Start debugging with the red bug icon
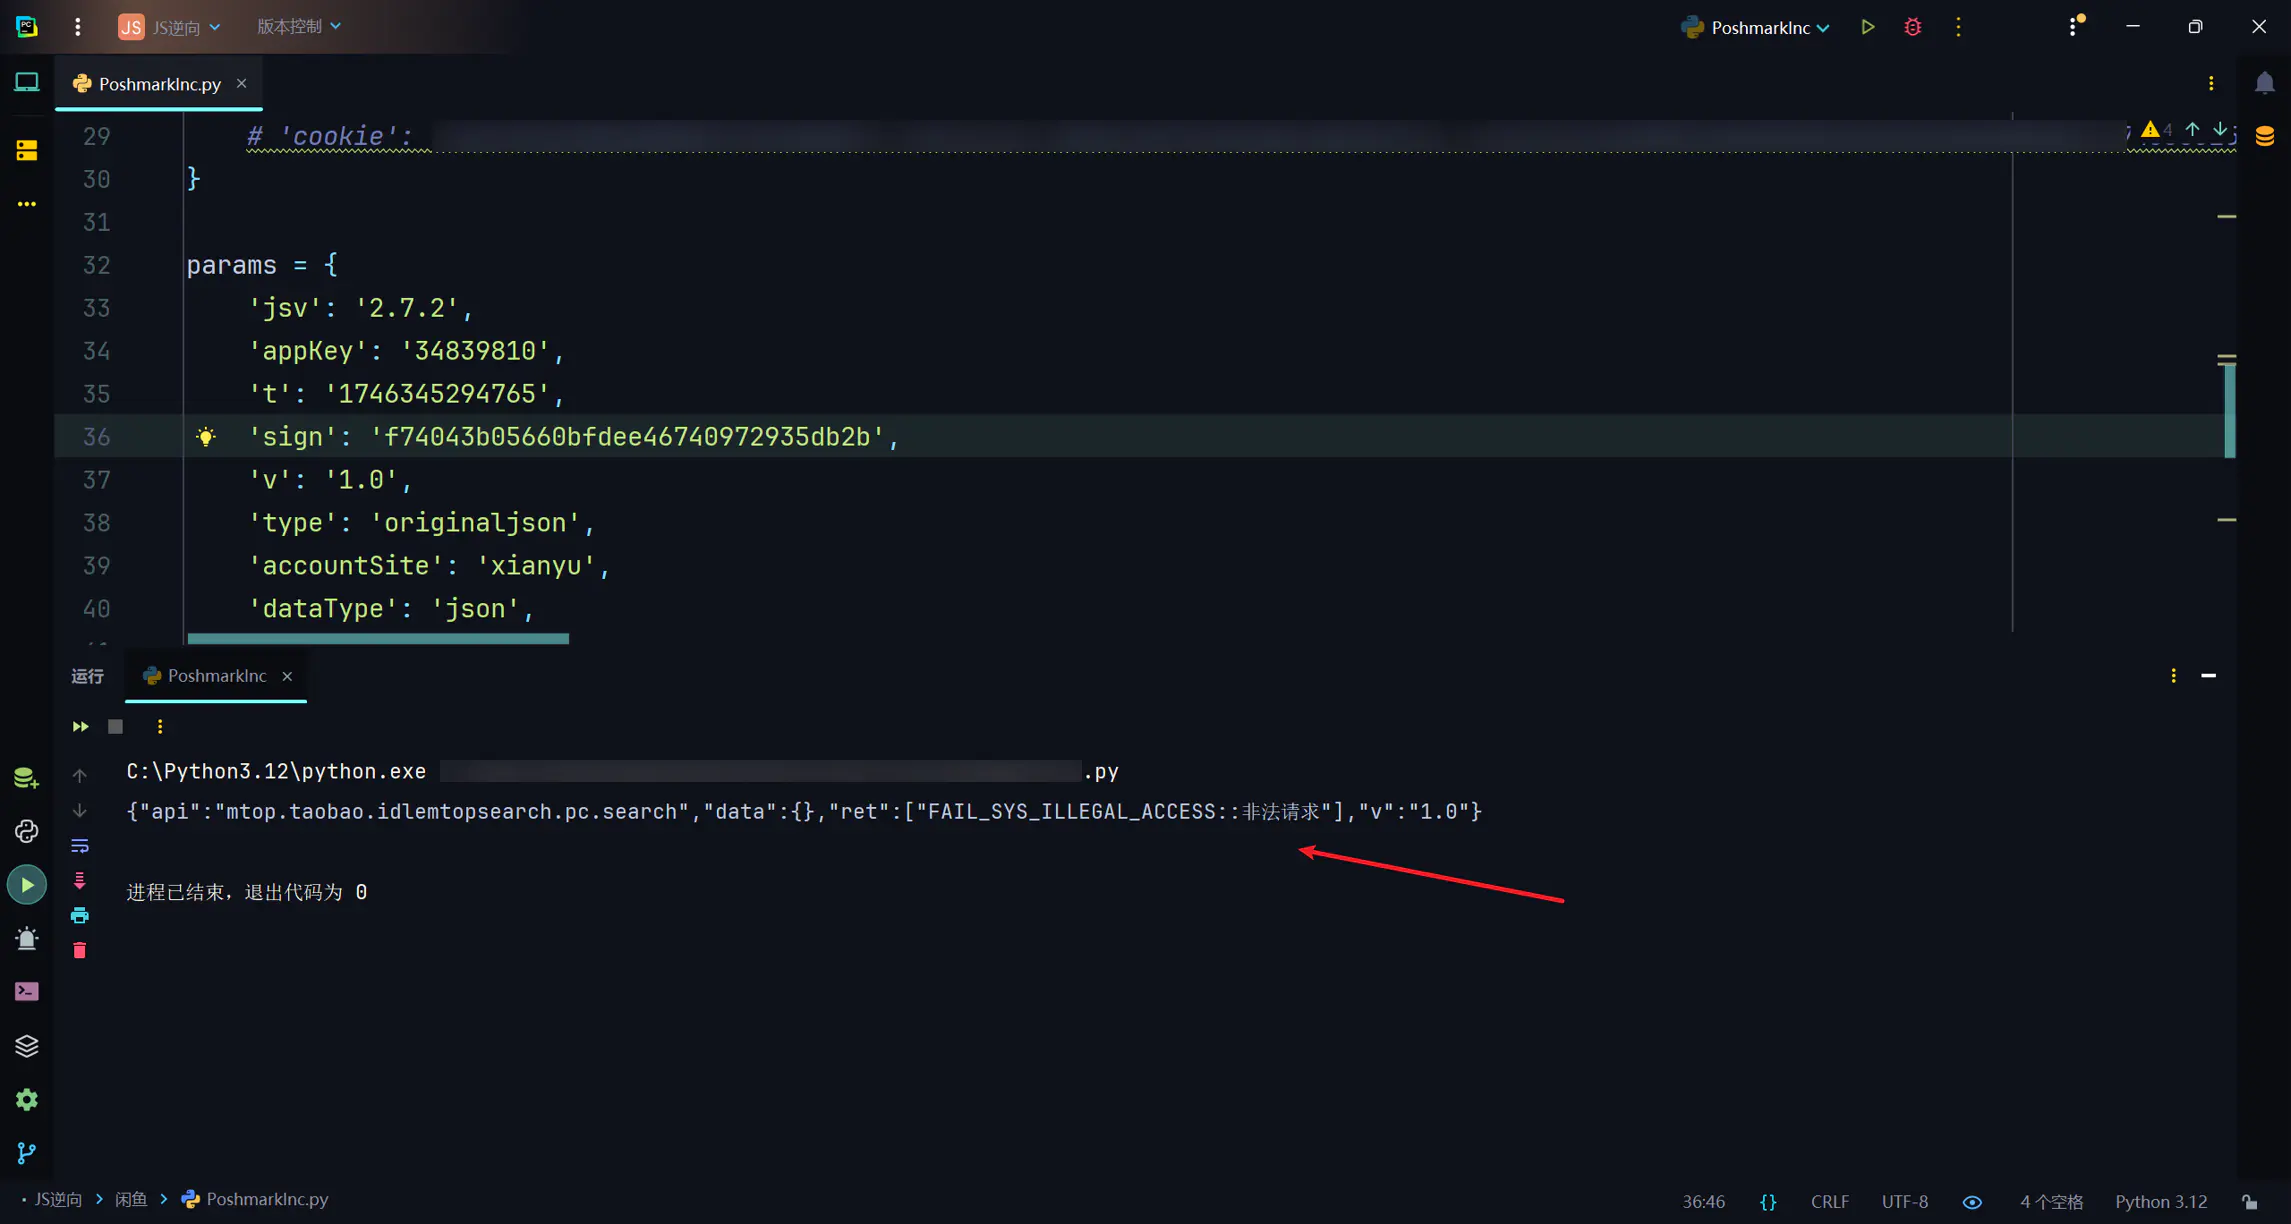The image size is (2291, 1224). click(x=1912, y=27)
